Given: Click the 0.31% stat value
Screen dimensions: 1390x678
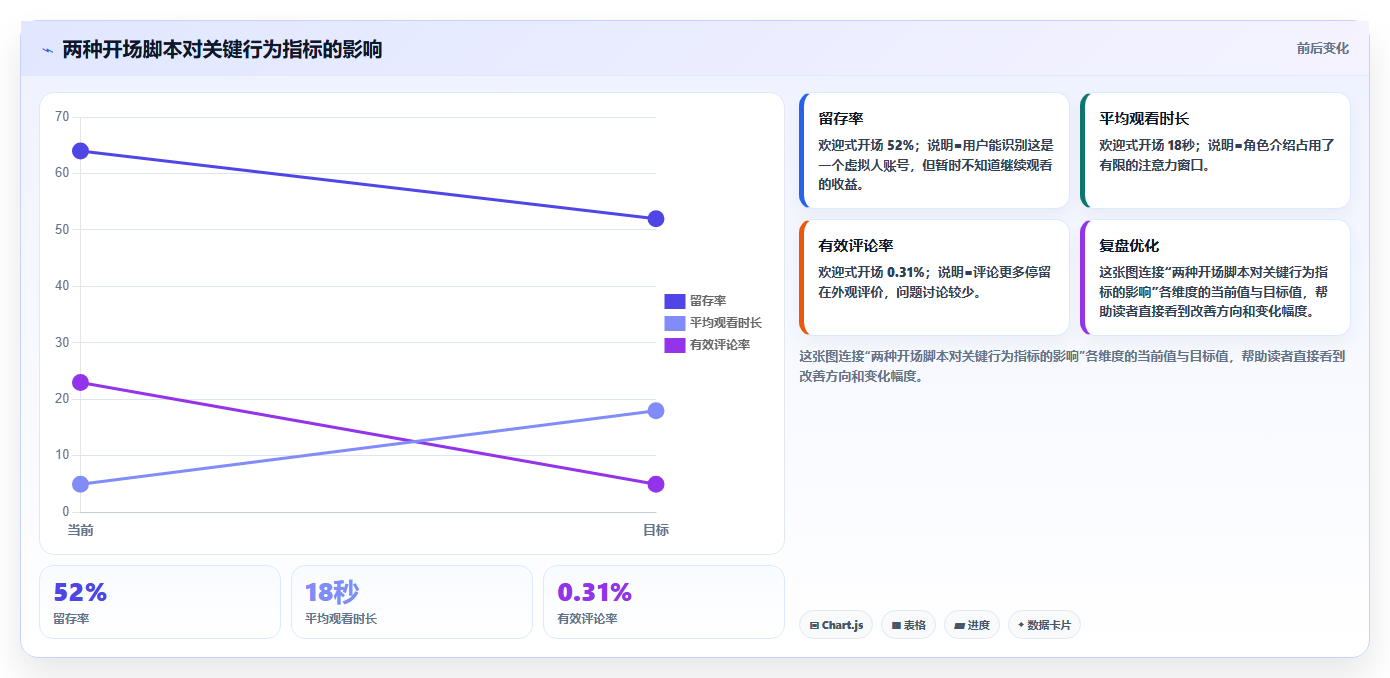Looking at the screenshot, I should pos(595,592).
